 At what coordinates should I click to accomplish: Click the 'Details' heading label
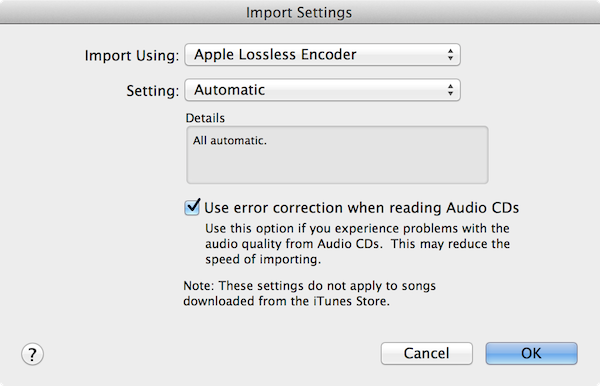tap(205, 118)
